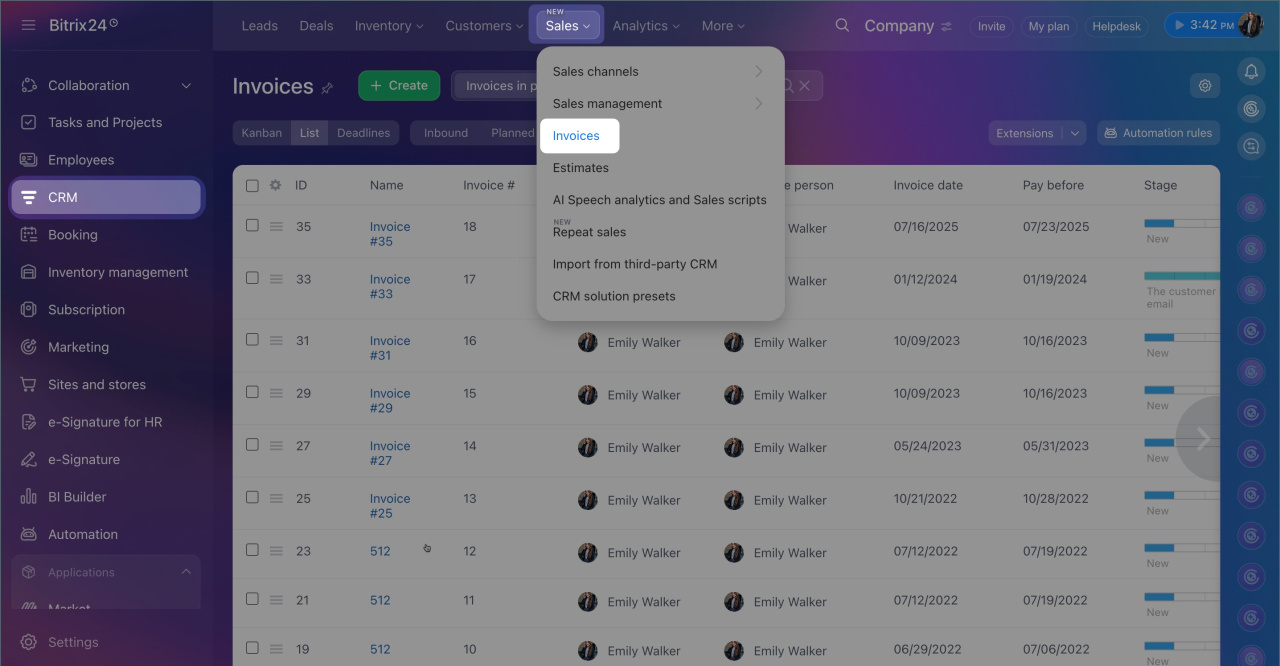Collapse the Collaboration sidebar section
This screenshot has height=666, width=1280.
(x=186, y=86)
